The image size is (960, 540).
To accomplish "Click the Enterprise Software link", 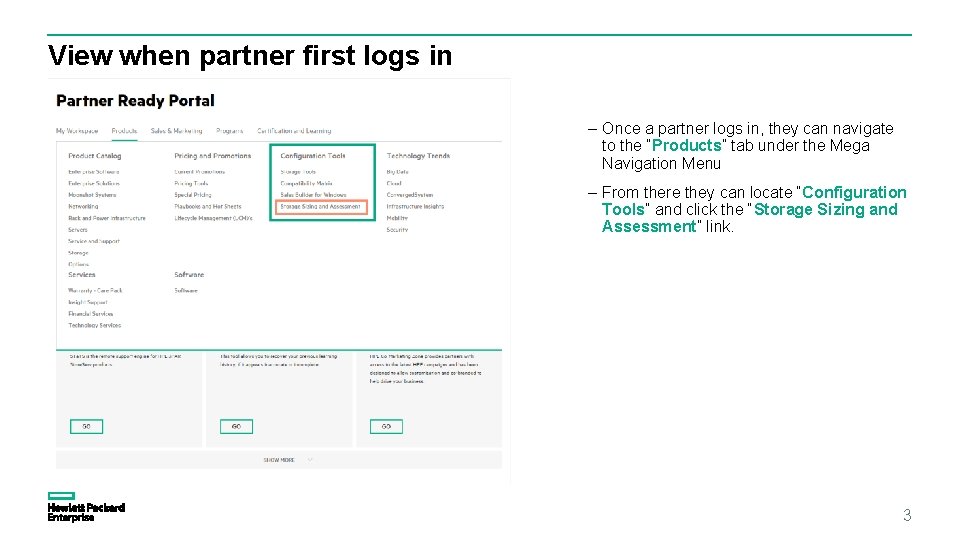I will (94, 172).
